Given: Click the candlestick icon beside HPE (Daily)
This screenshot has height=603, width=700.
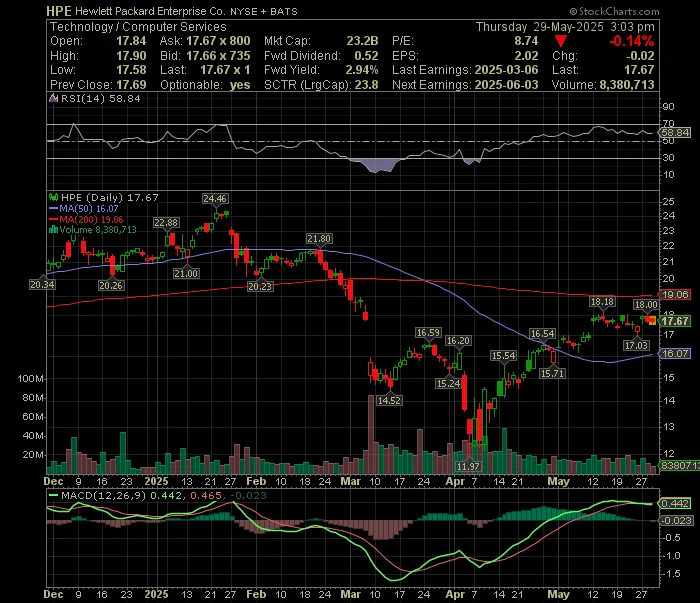Looking at the screenshot, I should point(54,197).
